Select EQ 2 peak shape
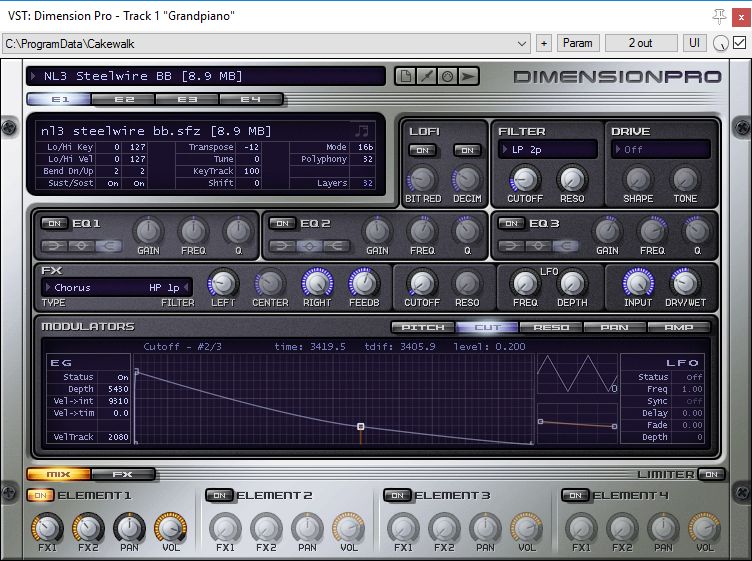Image resolution: width=752 pixels, height=561 pixels. point(309,246)
